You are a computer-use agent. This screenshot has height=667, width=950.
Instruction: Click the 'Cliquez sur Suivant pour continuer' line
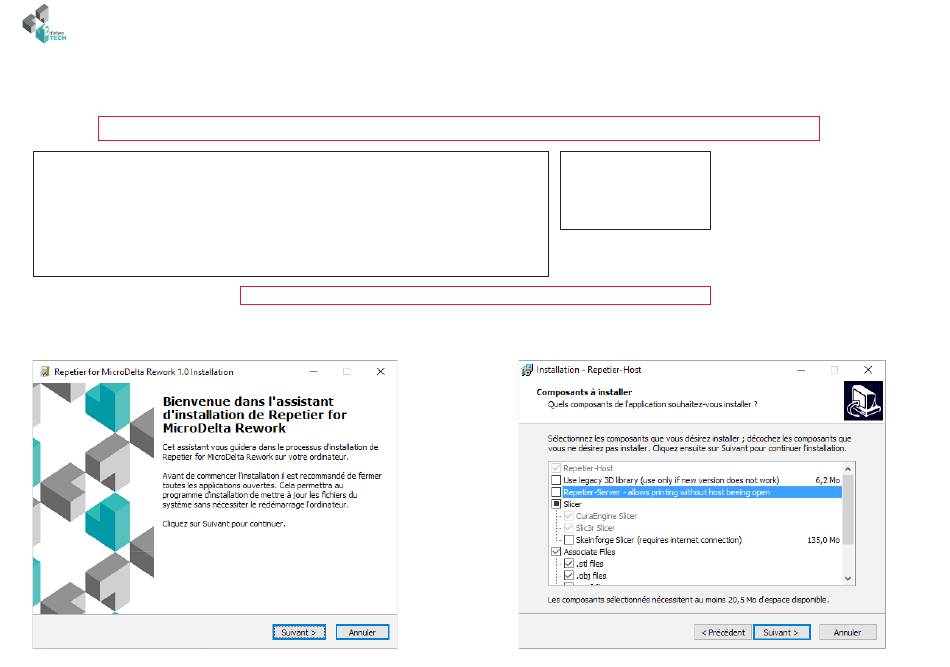[x=224, y=523]
